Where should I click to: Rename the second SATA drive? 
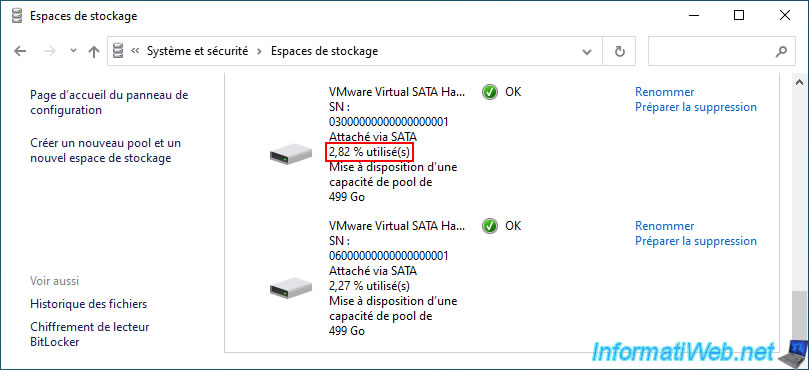665,226
